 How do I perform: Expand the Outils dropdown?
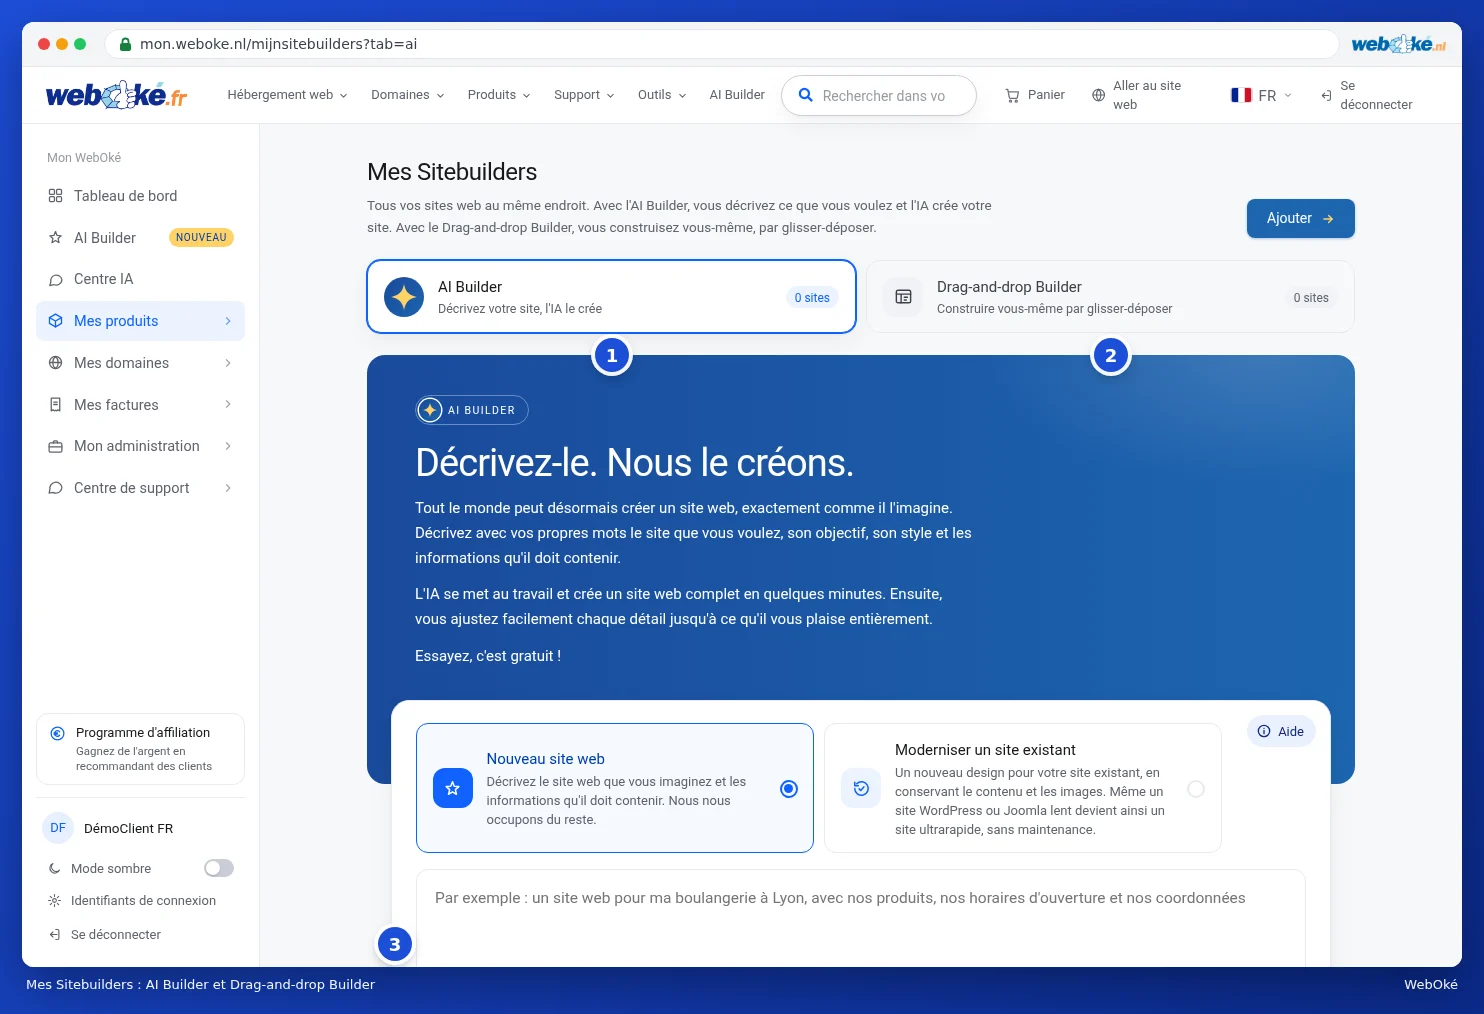(662, 95)
